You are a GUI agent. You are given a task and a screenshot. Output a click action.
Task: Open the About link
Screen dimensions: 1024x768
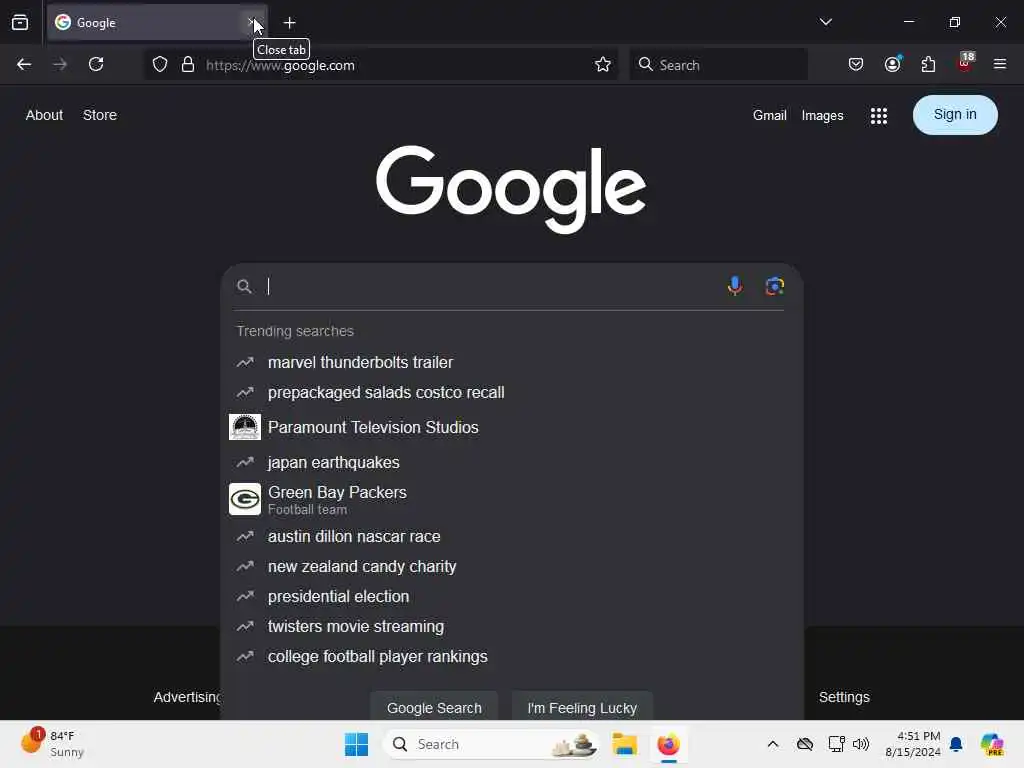(x=44, y=115)
